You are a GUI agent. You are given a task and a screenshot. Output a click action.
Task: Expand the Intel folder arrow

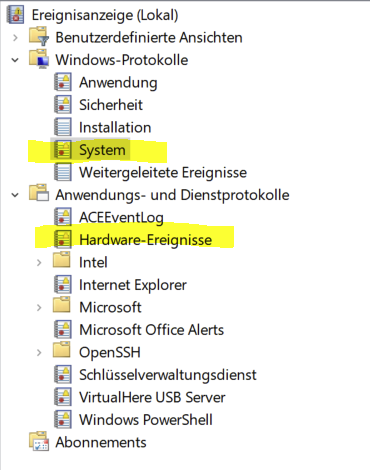click(39, 263)
